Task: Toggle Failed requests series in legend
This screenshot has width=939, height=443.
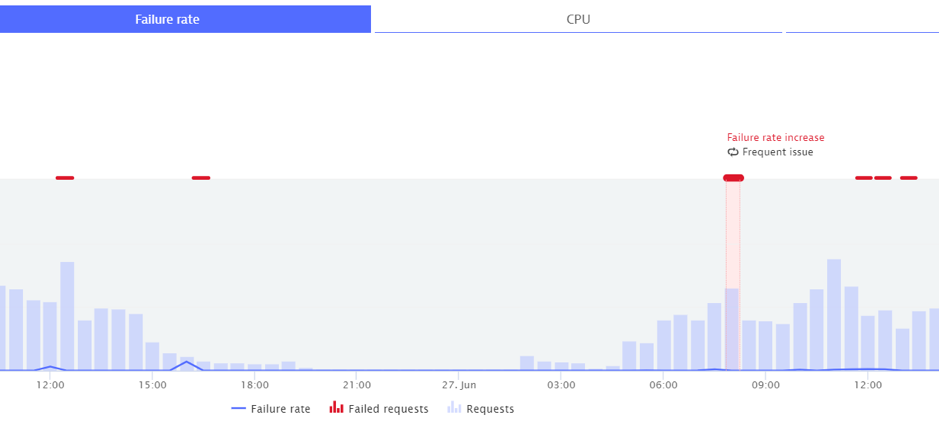Action: click(x=379, y=409)
